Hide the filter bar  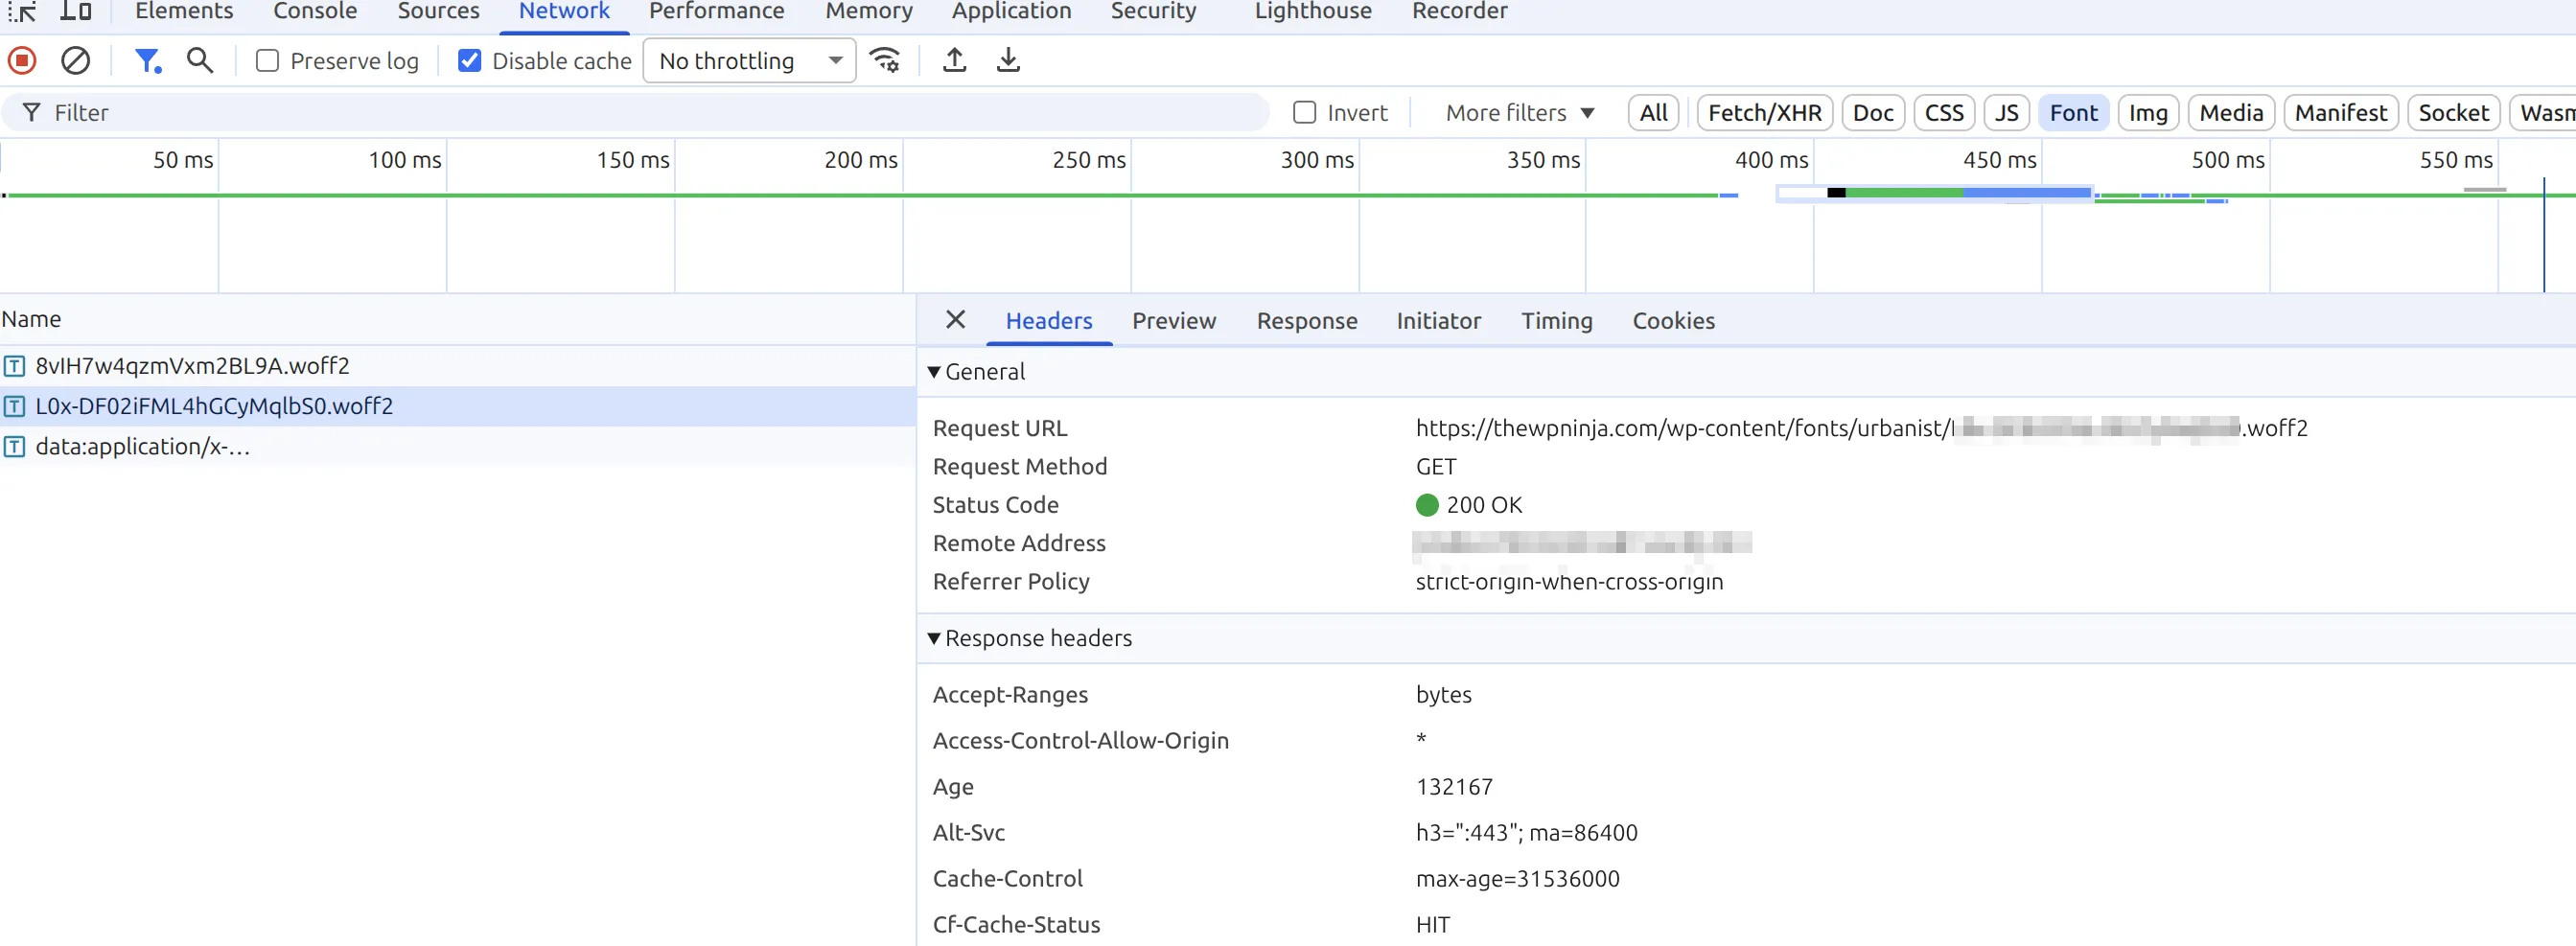(148, 60)
